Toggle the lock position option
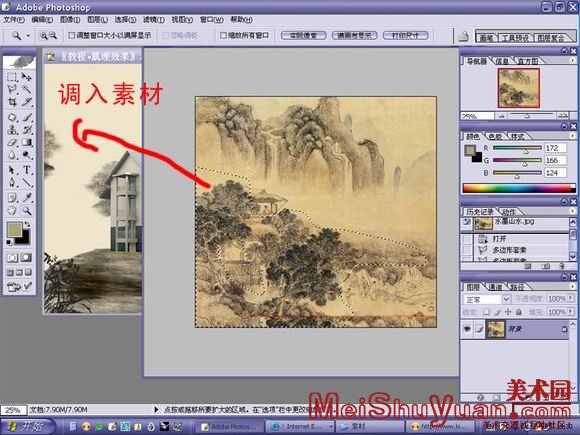580x435 pixels. [508, 312]
